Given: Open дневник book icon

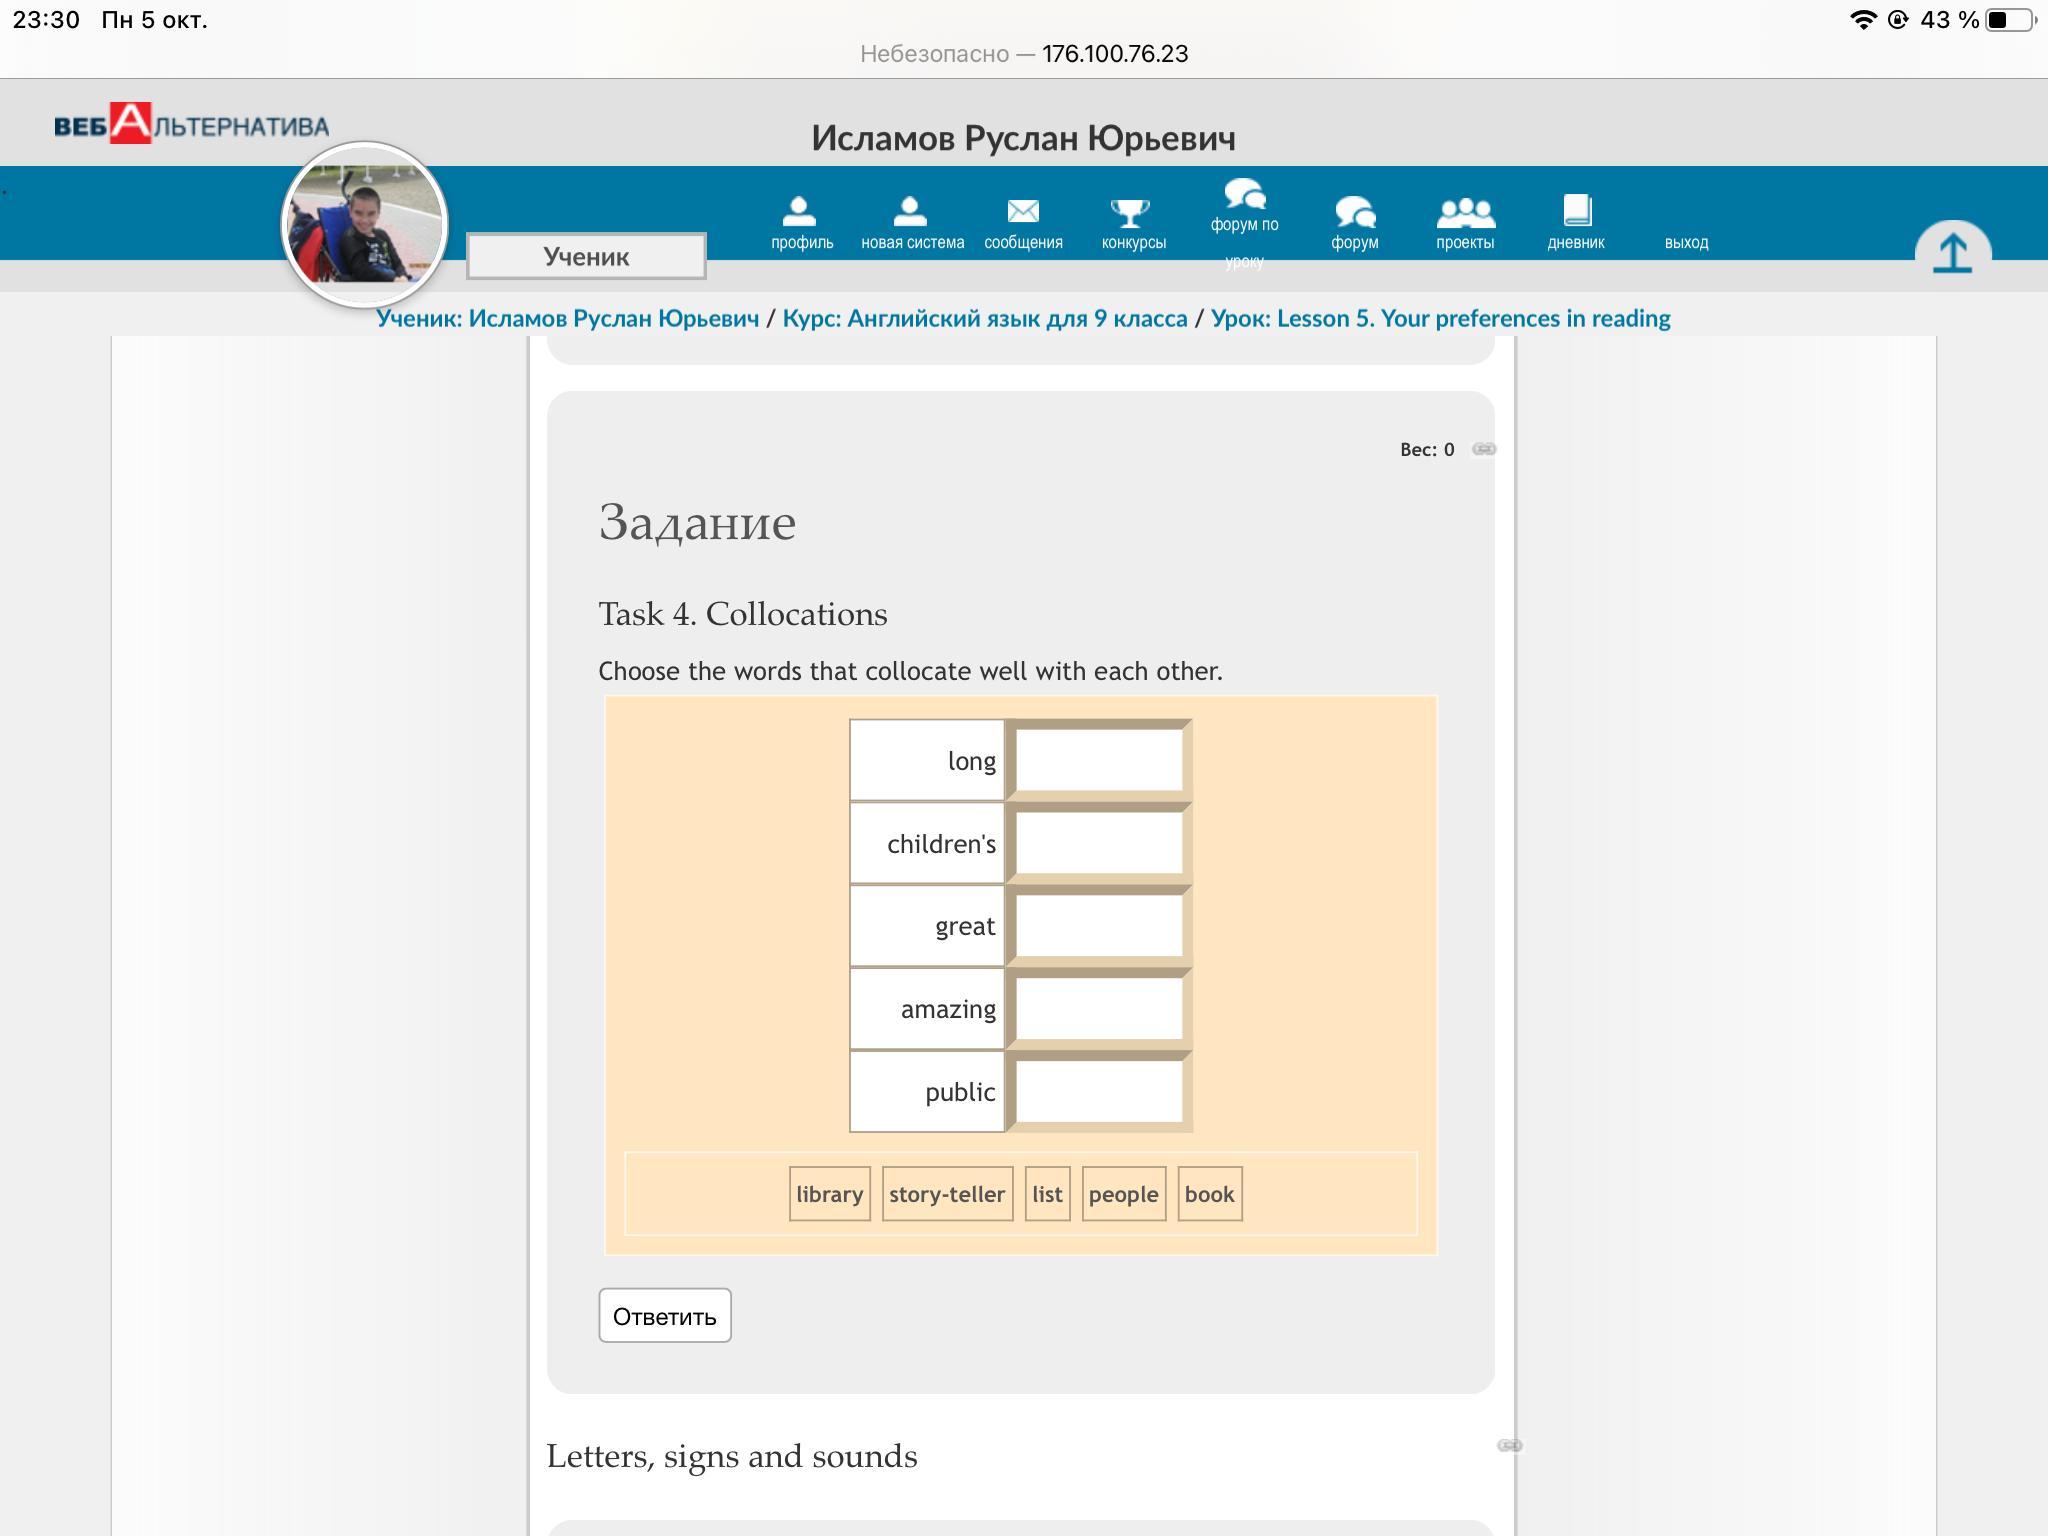Looking at the screenshot, I should [1576, 211].
